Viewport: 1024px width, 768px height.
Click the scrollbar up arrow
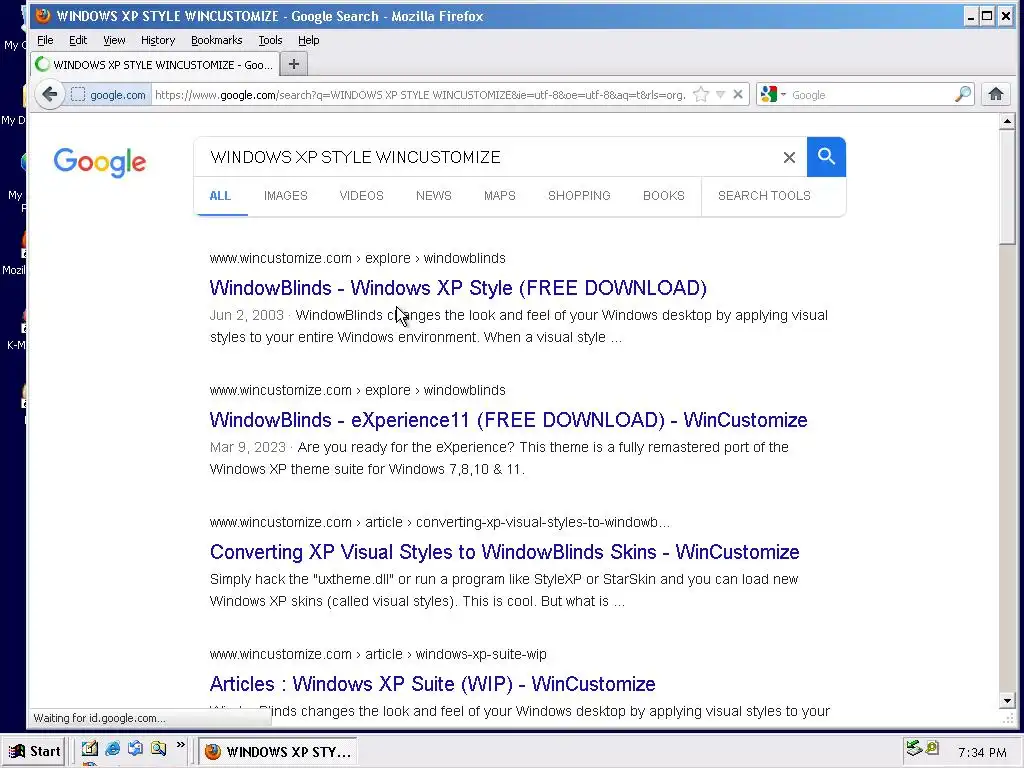(x=1007, y=121)
